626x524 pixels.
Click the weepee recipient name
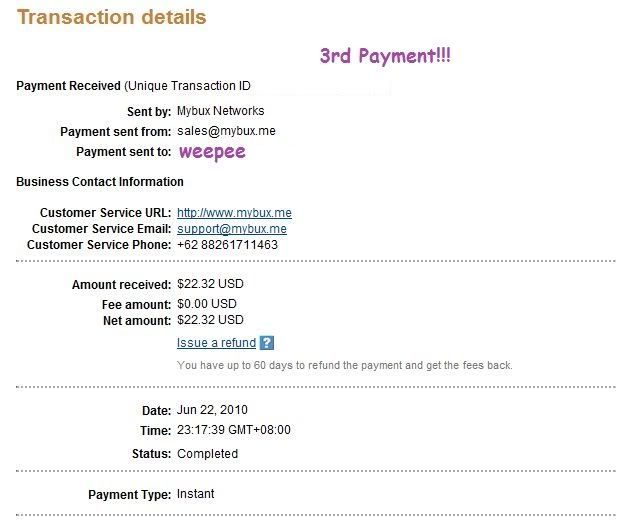212,152
